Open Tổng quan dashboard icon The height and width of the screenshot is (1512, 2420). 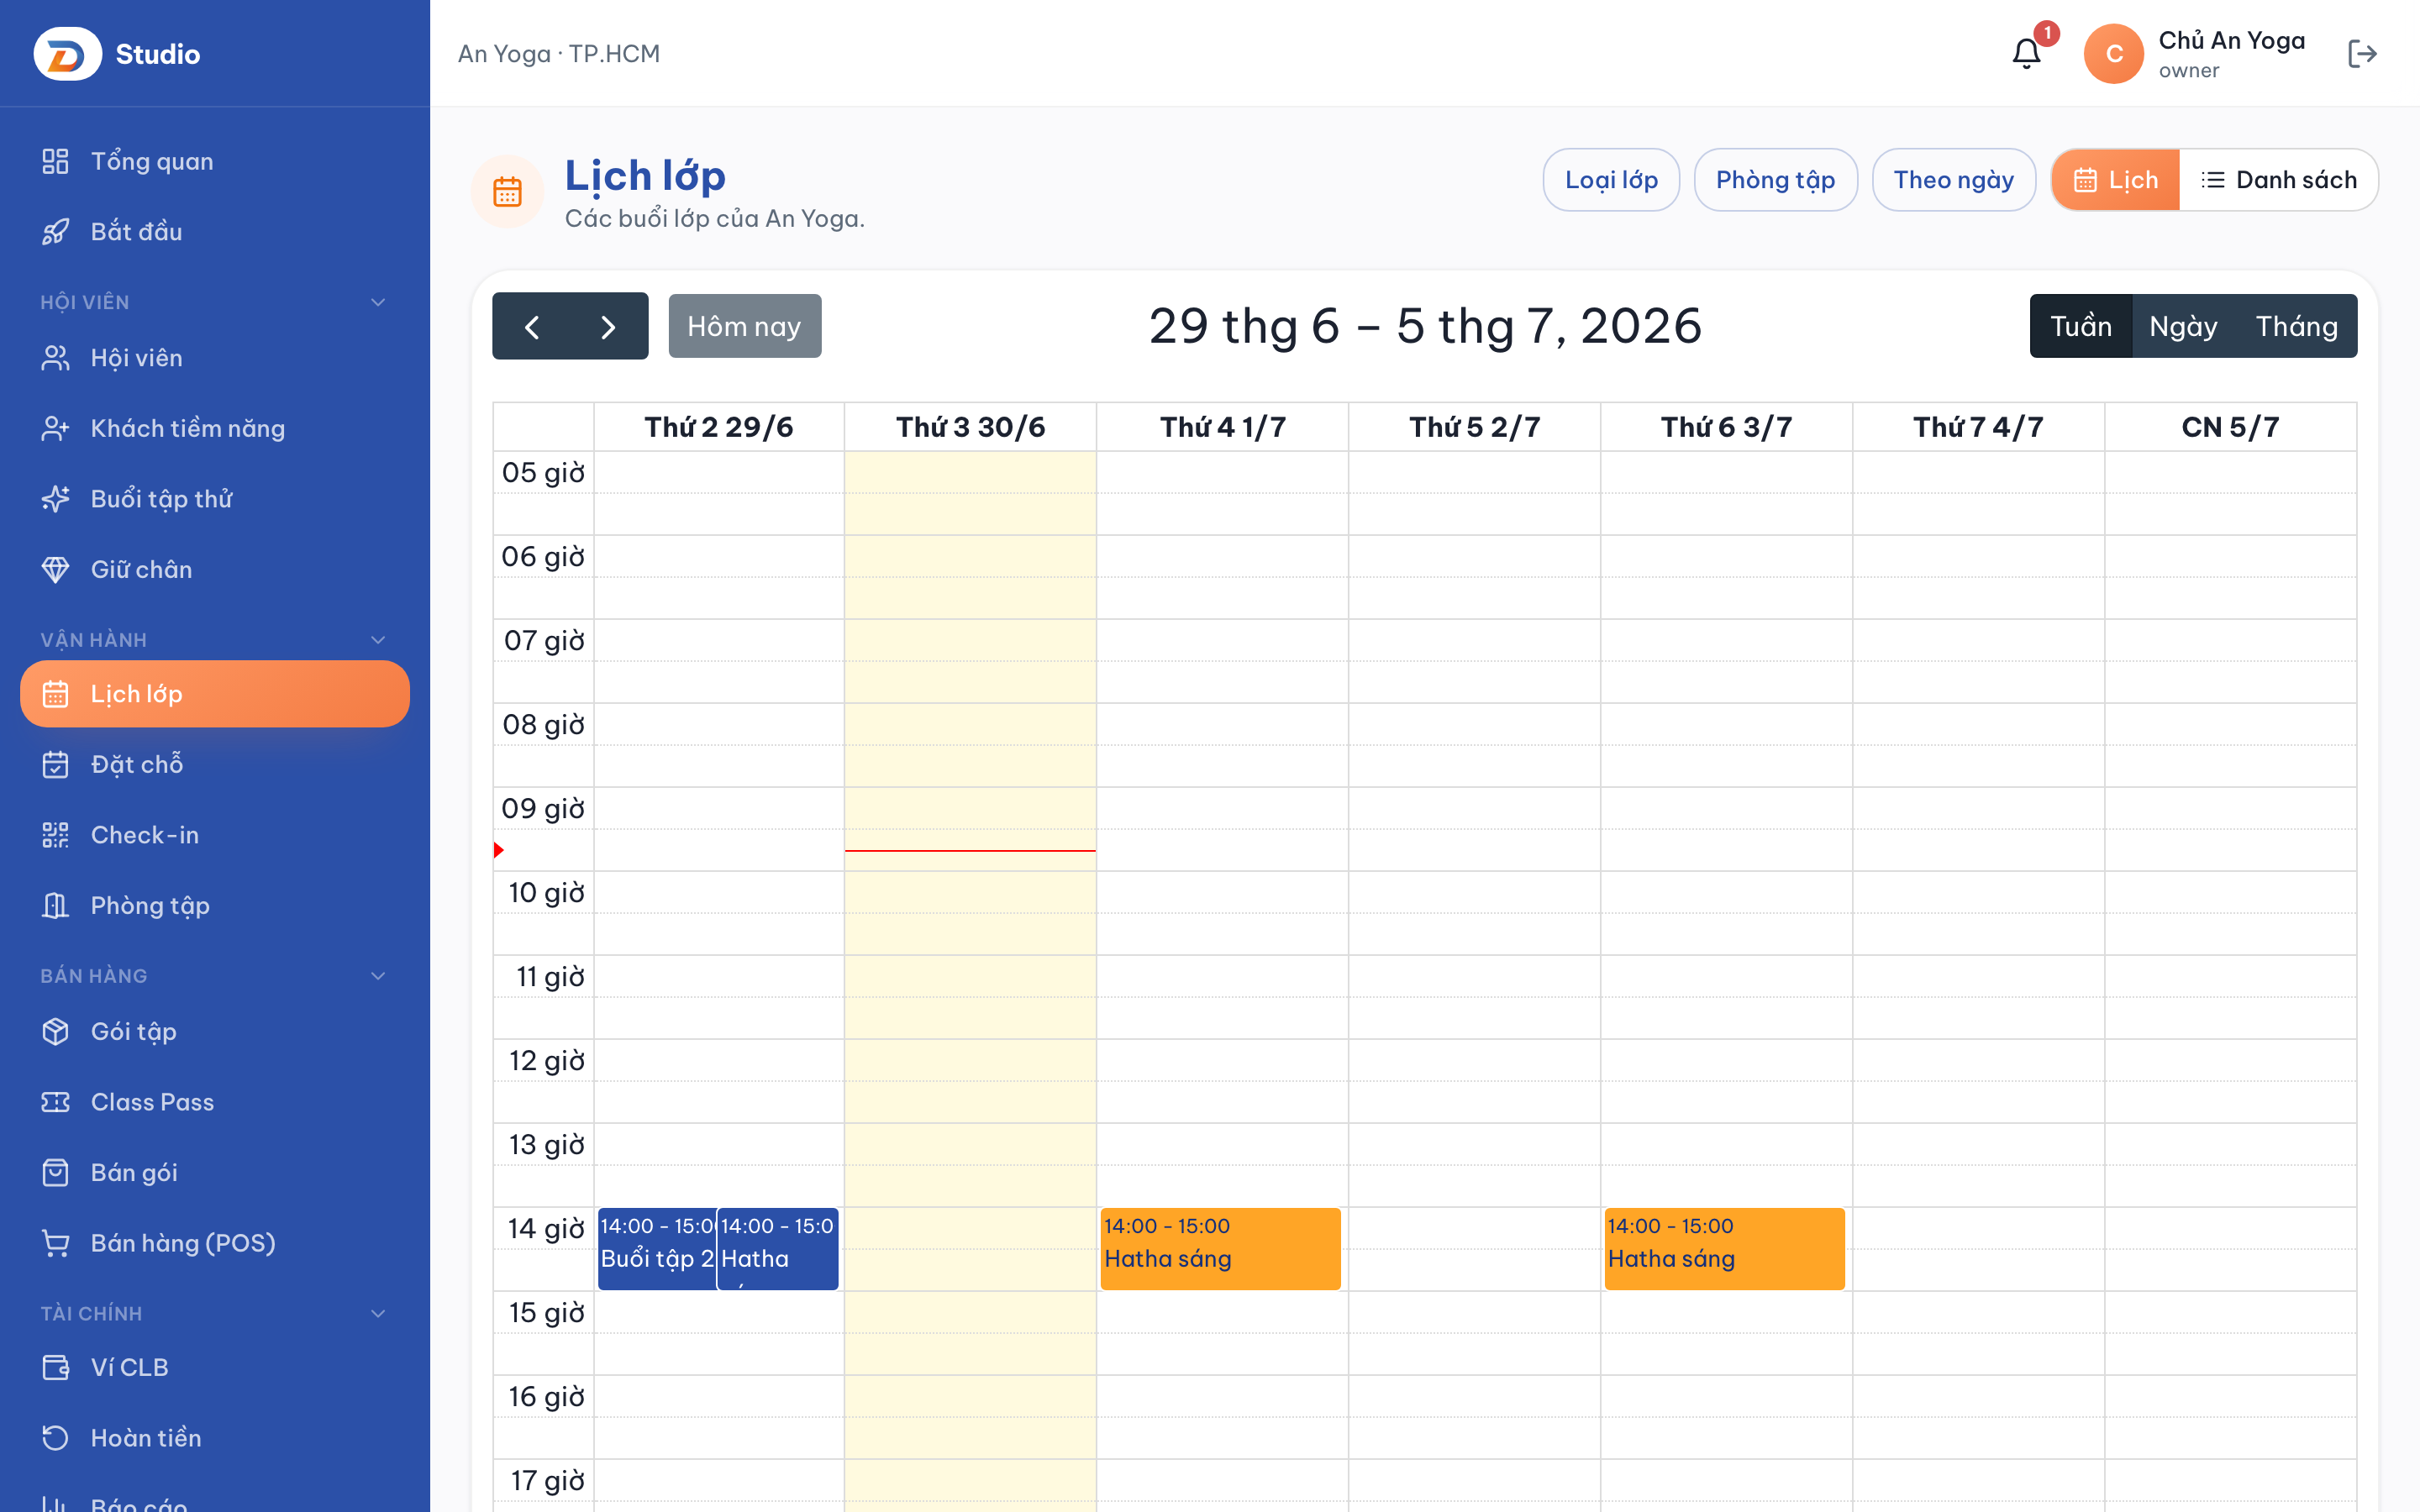55,161
